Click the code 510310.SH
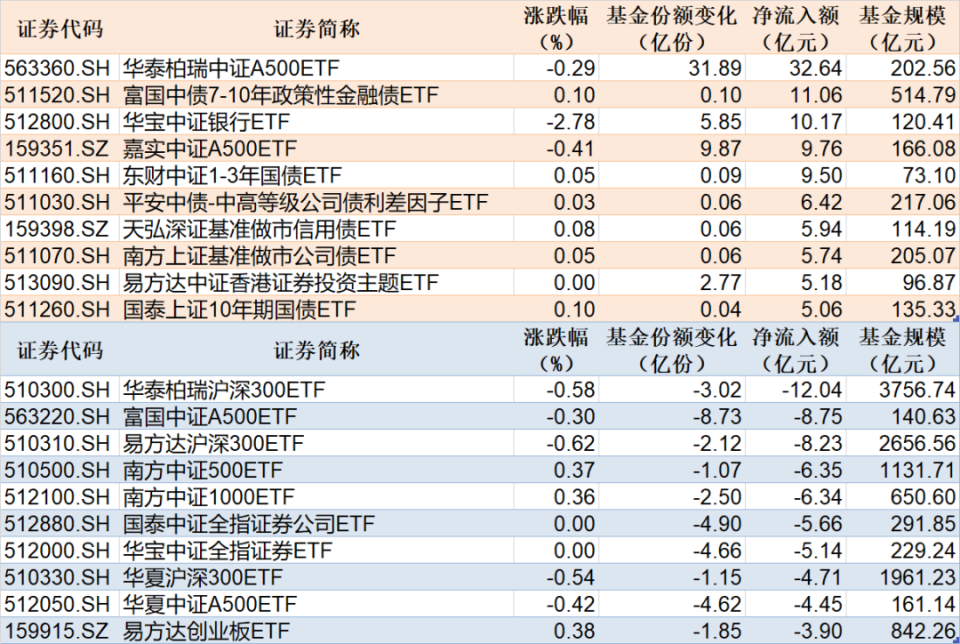Viewport: 960px width, 644px height. (57, 444)
